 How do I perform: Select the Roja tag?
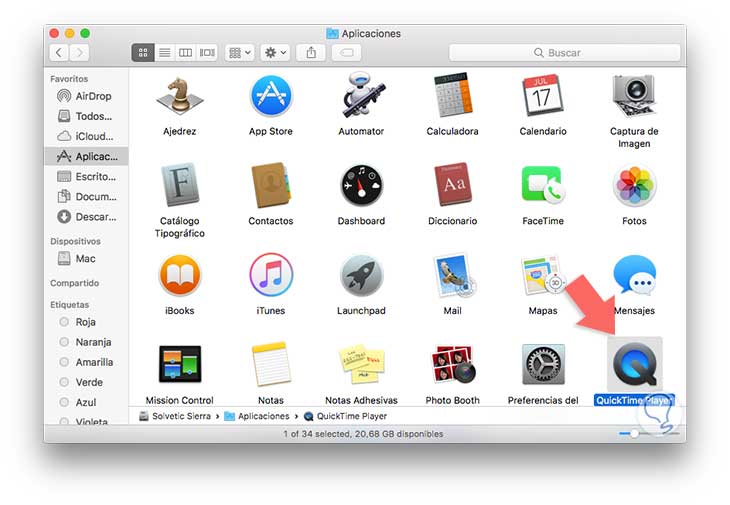(86, 322)
